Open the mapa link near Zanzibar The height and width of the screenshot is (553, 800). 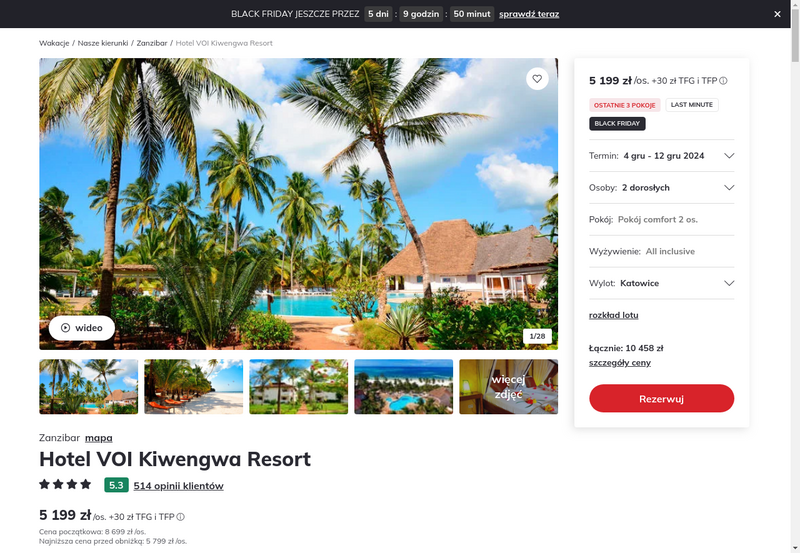[98, 438]
